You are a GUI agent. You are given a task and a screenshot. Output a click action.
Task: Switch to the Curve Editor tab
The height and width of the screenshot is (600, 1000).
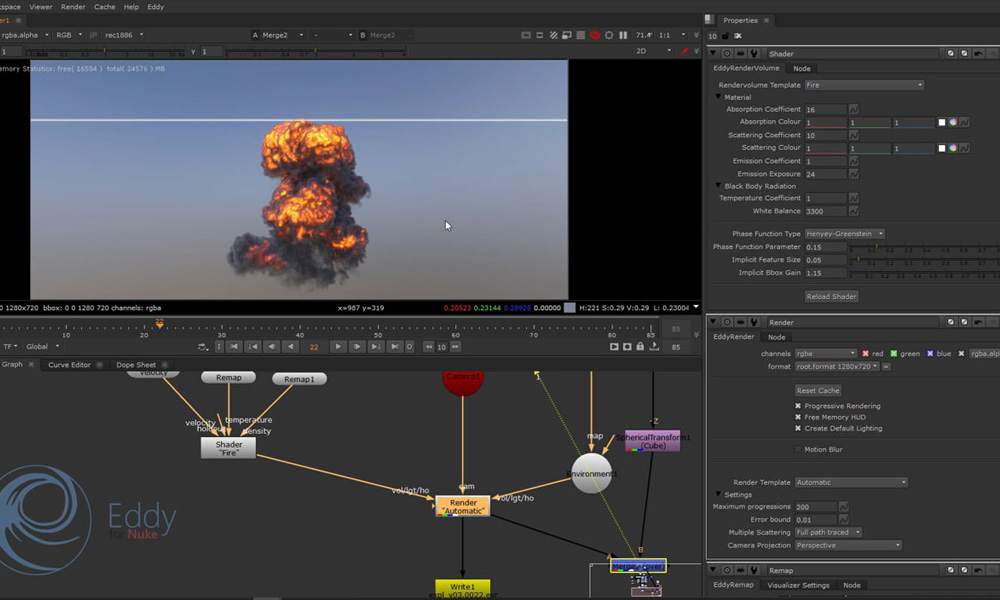[69, 365]
